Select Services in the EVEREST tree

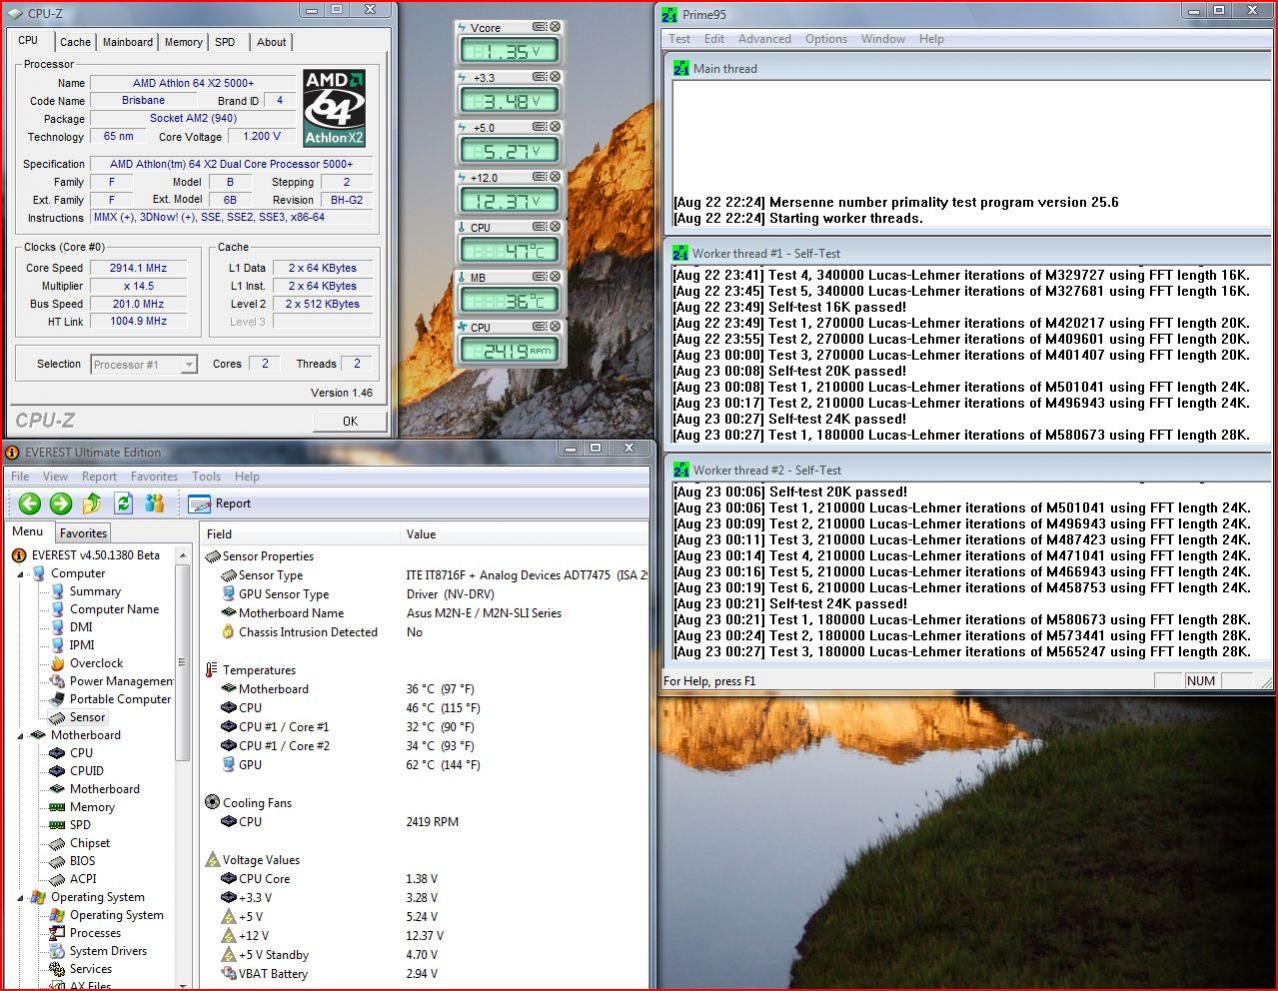pyautogui.click(x=91, y=969)
